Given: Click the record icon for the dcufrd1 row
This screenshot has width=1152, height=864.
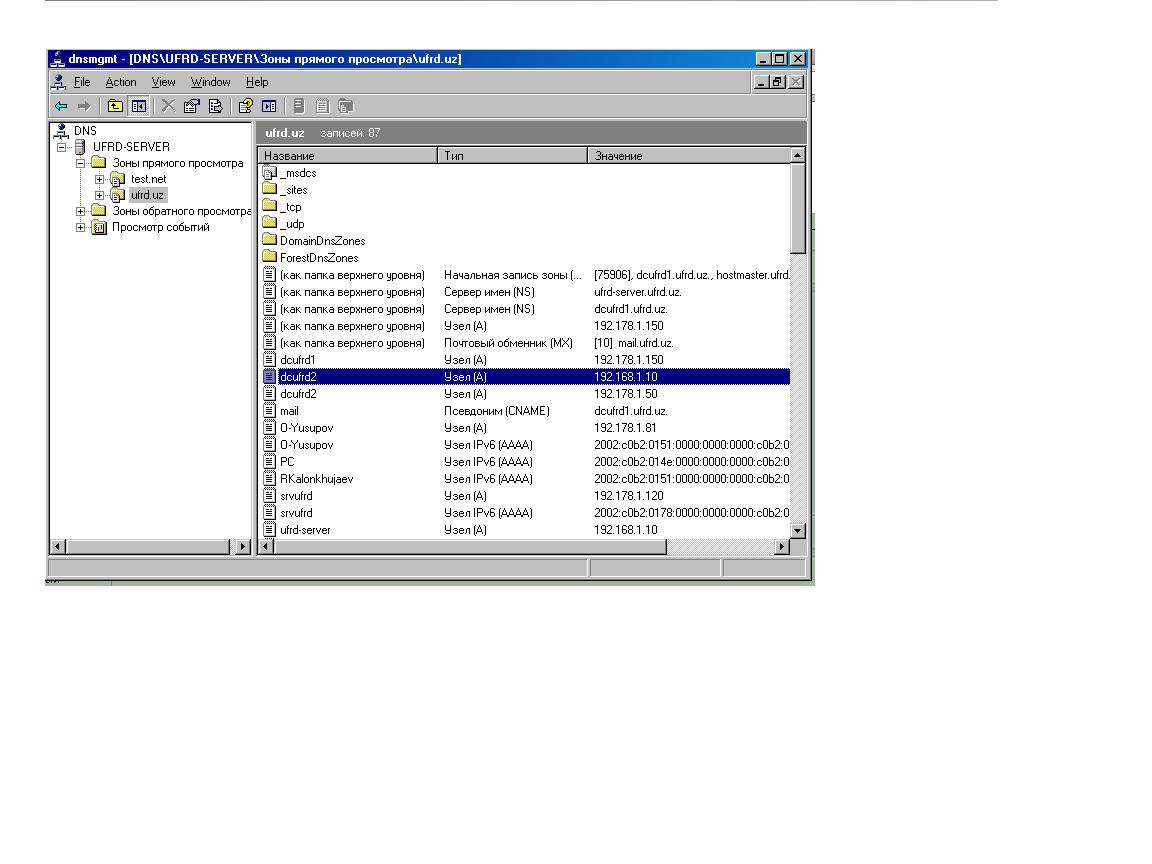Looking at the screenshot, I should pos(270,360).
